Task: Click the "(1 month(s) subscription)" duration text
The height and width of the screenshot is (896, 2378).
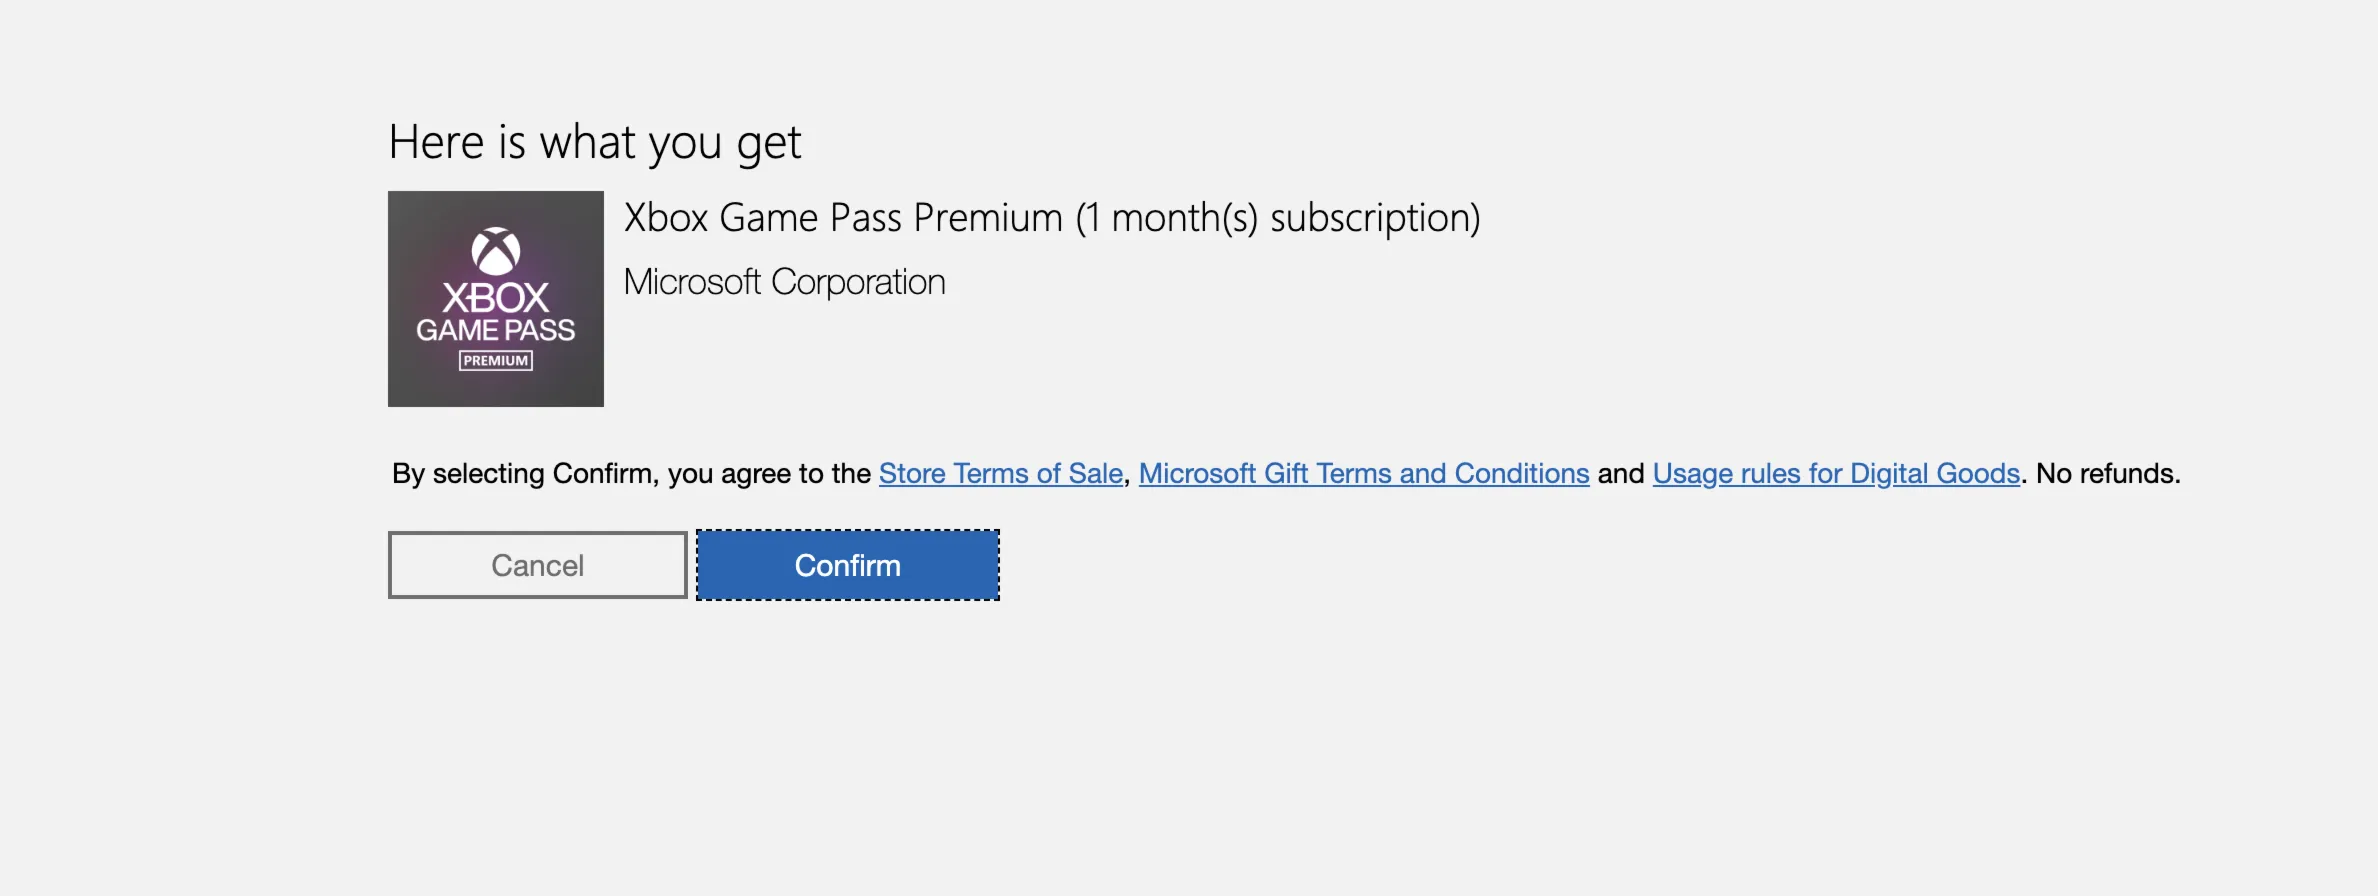Action: pos(1278,218)
